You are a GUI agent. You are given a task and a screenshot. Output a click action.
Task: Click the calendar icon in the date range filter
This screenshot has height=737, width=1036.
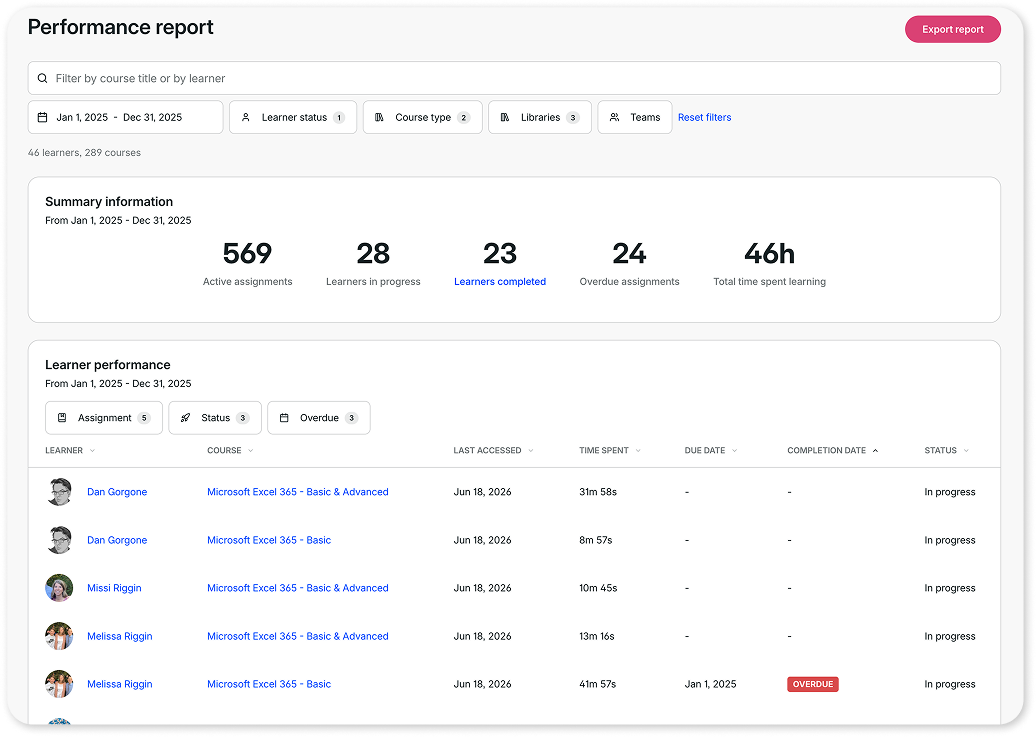pos(42,117)
